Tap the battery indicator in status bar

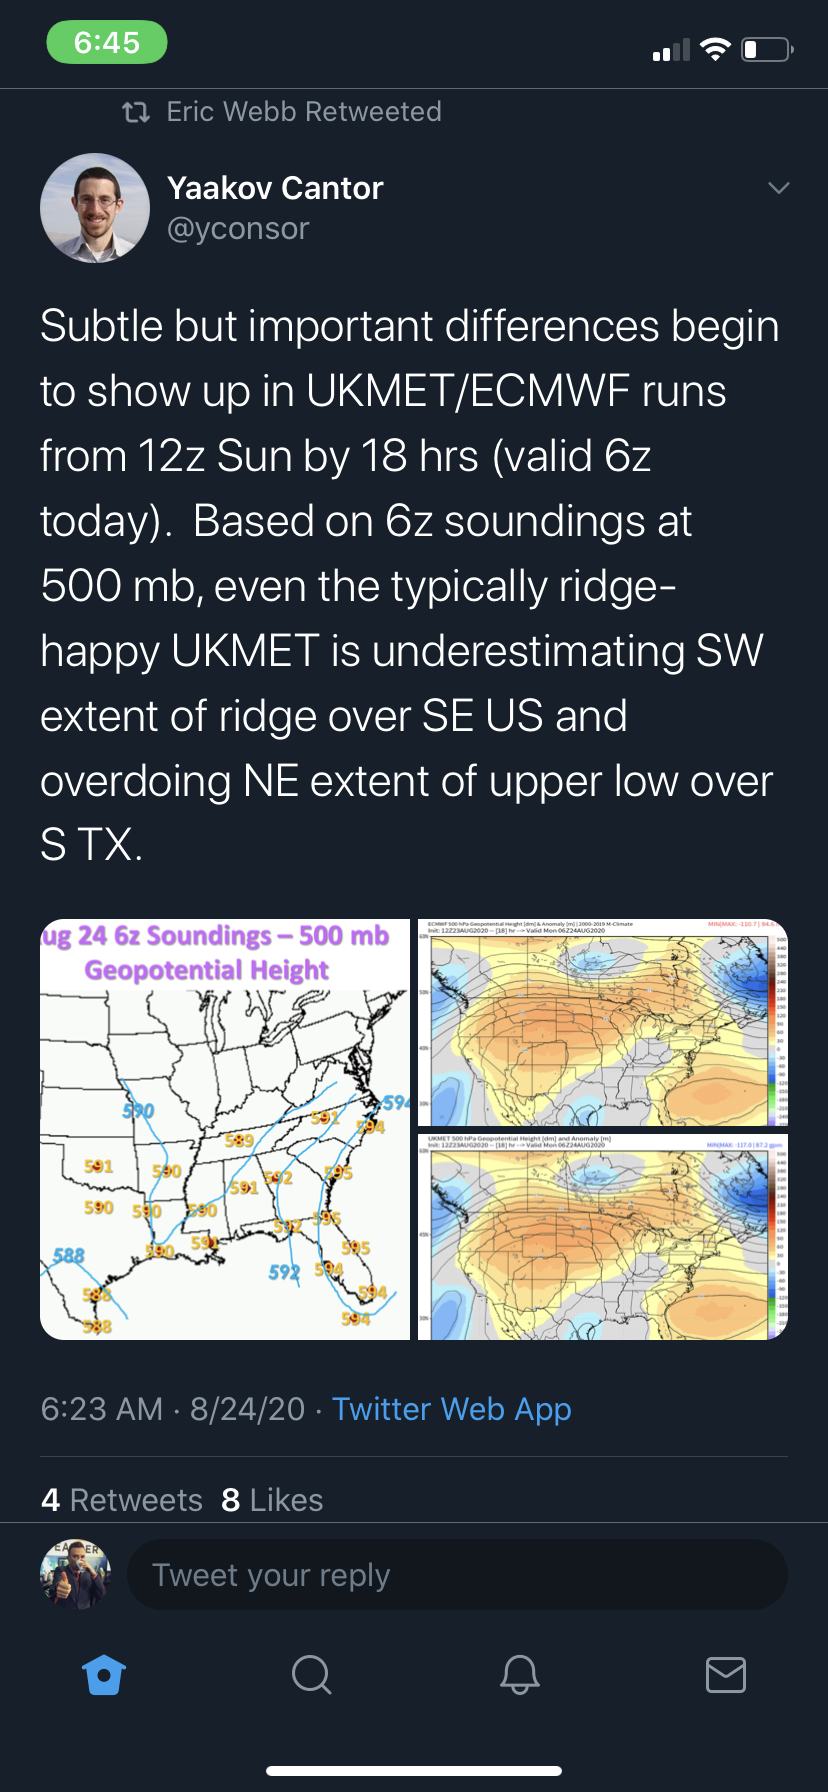(767, 49)
